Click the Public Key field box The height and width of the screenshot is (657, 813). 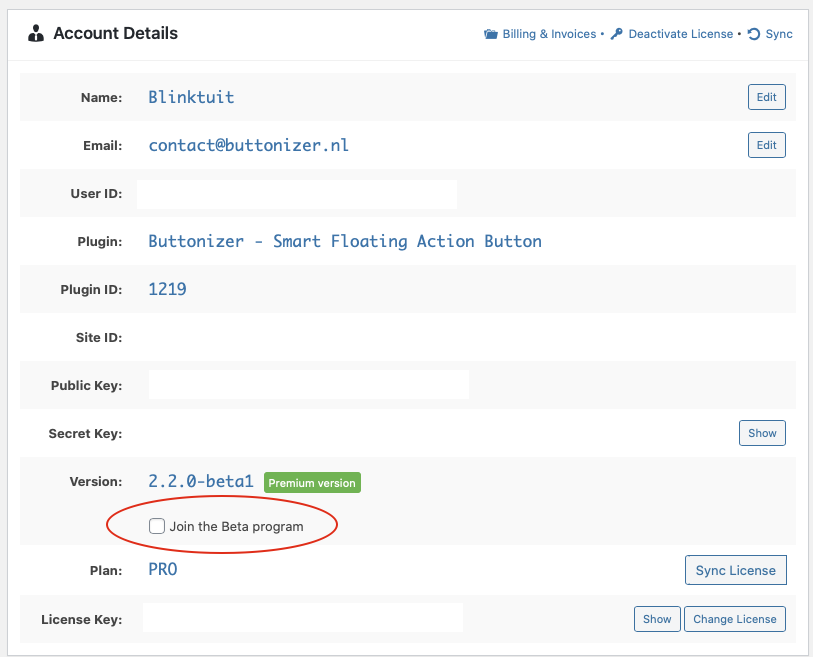(309, 385)
